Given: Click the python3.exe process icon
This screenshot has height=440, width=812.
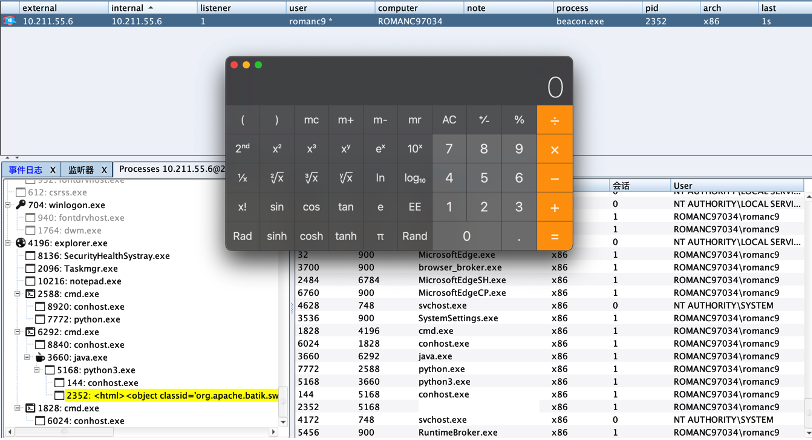Looking at the screenshot, I should (x=50, y=370).
